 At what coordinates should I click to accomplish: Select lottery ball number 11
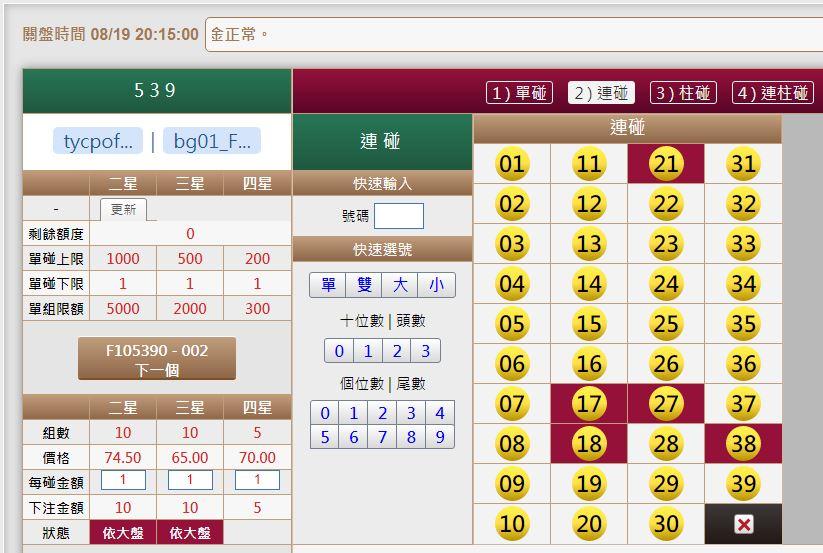pos(589,164)
